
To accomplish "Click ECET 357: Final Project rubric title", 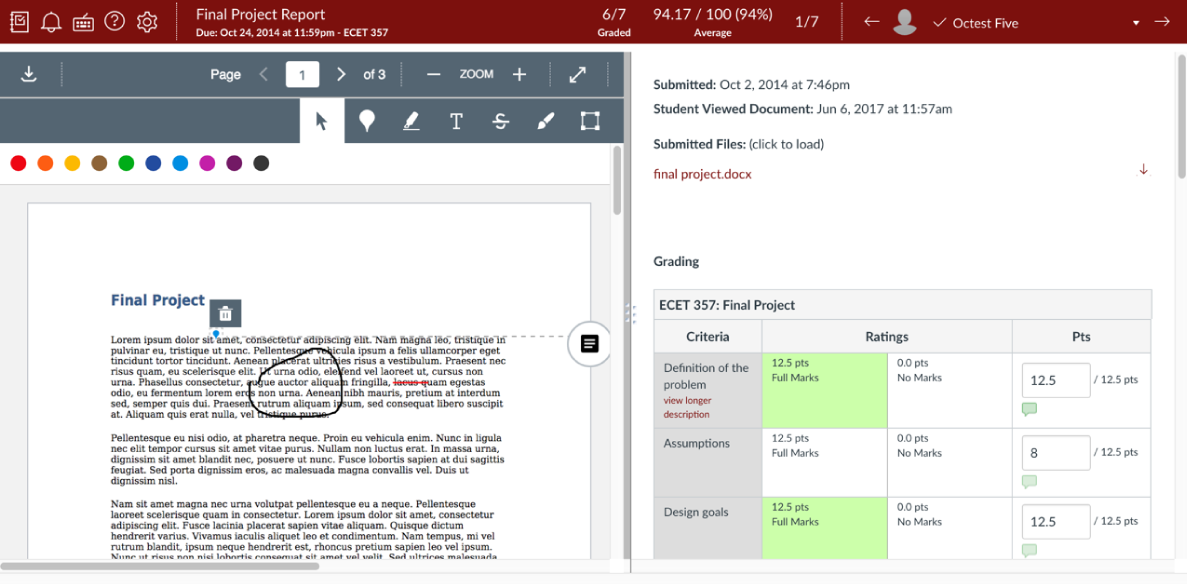I will 727,305.
